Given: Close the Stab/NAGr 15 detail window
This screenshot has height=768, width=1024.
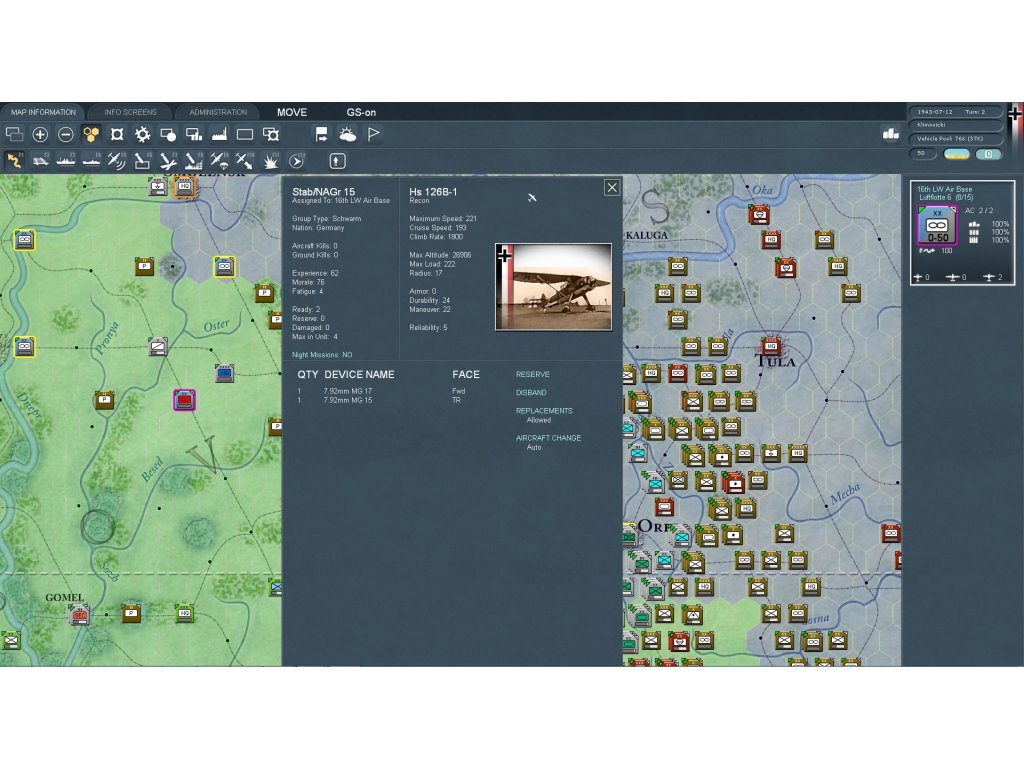Looking at the screenshot, I should point(612,188).
